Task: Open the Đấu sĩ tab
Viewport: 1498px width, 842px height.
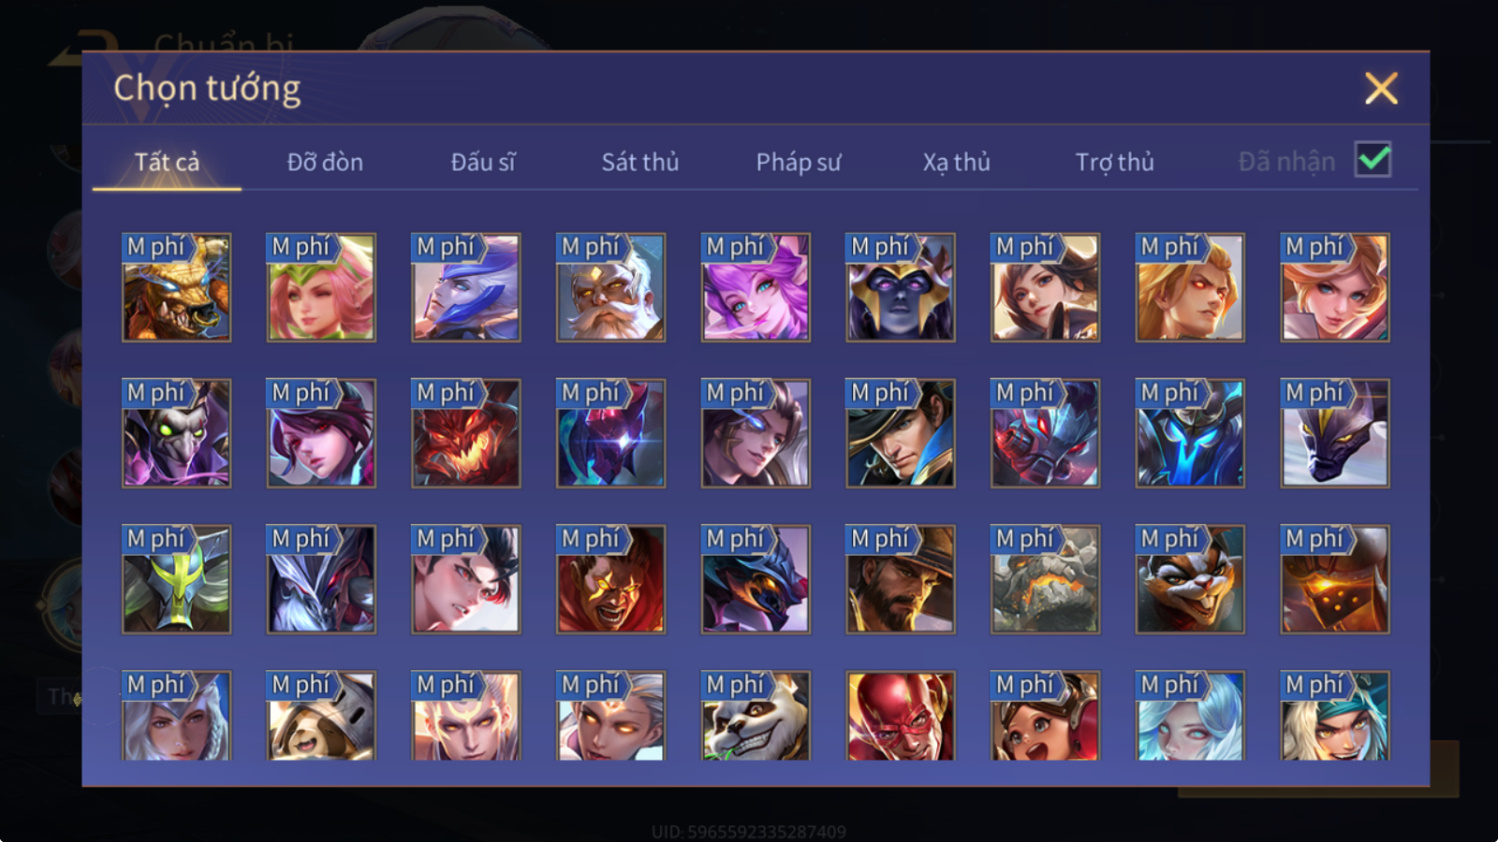Action: coord(483,162)
